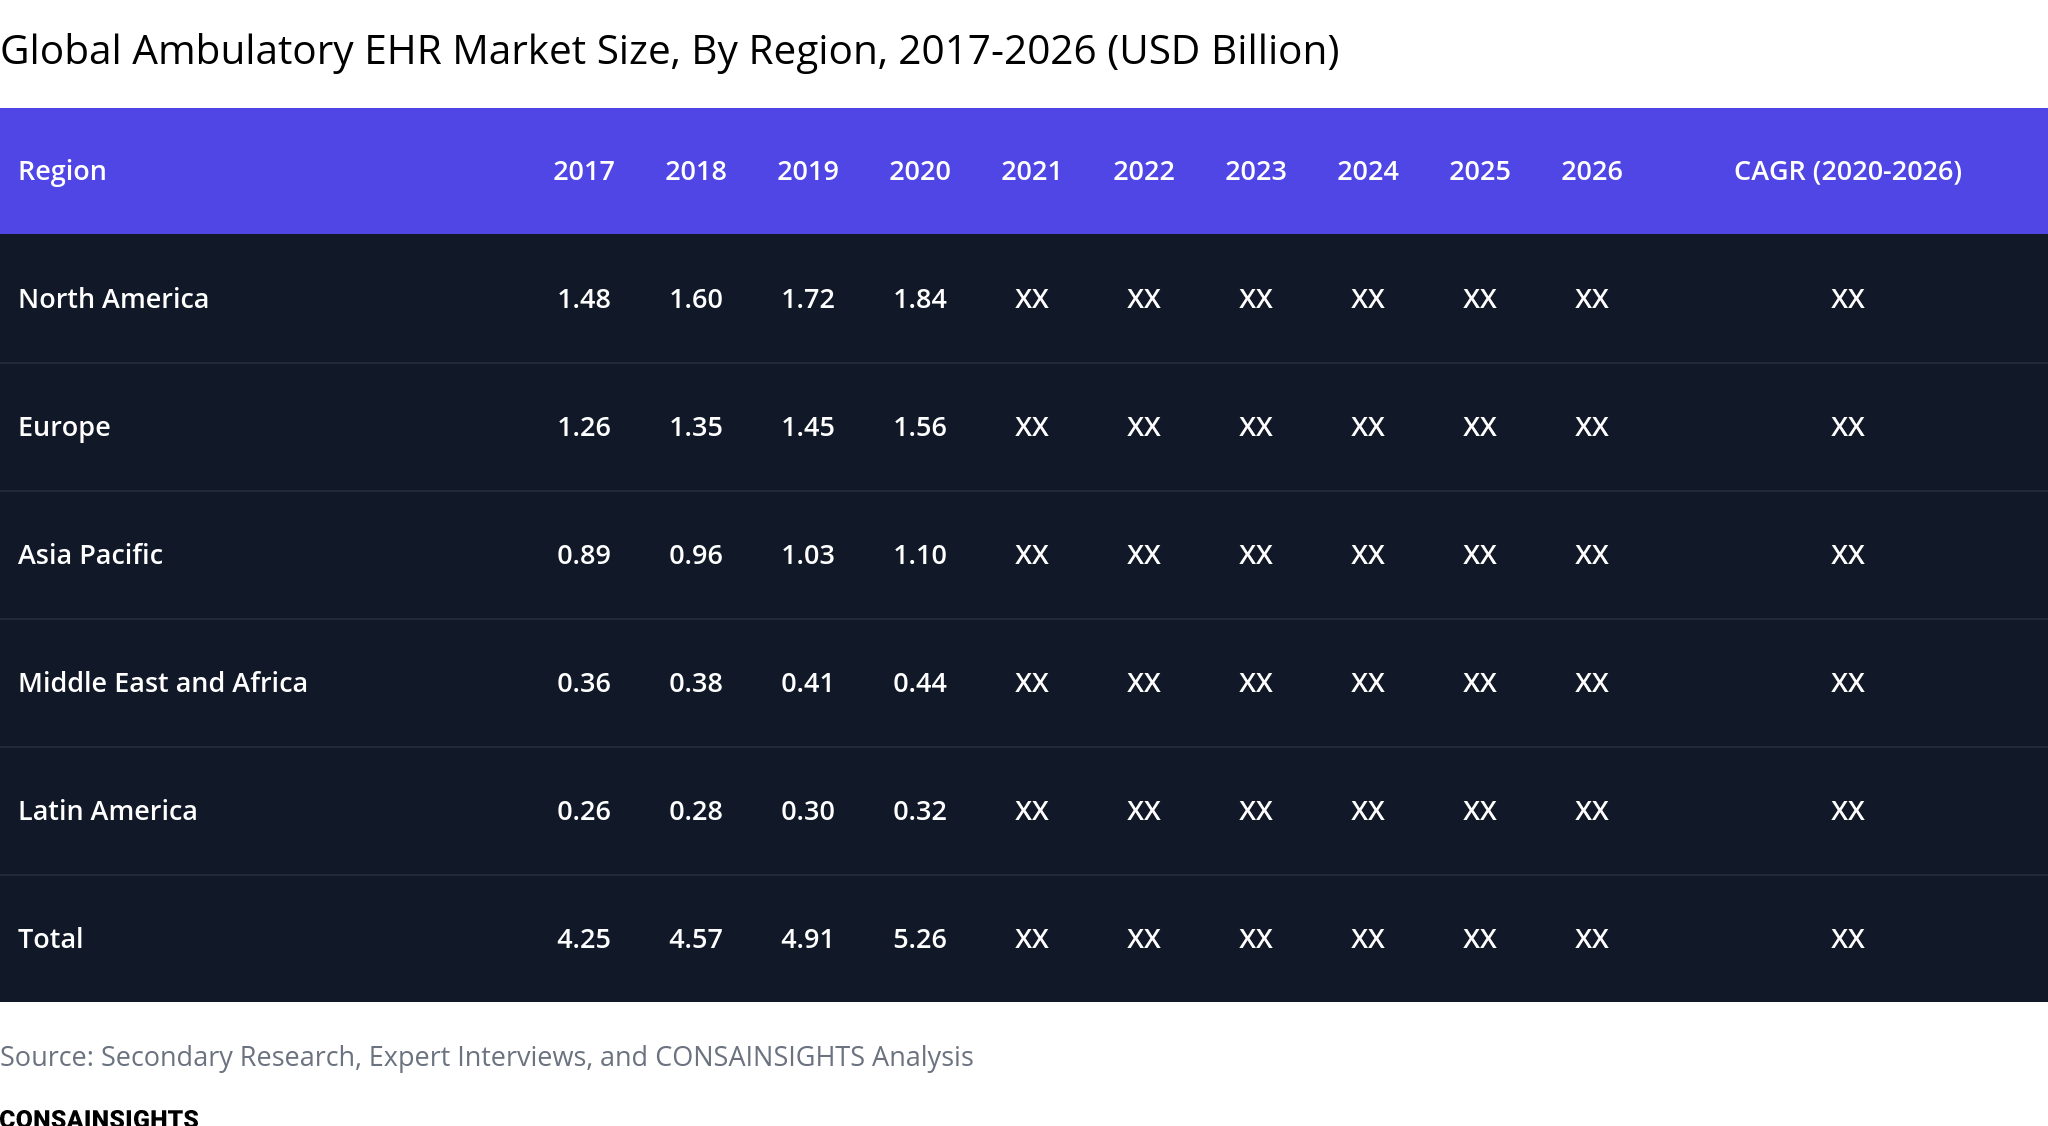Select the 2023 column header
Image resolution: width=2048 pixels, height=1126 pixels.
[1256, 171]
